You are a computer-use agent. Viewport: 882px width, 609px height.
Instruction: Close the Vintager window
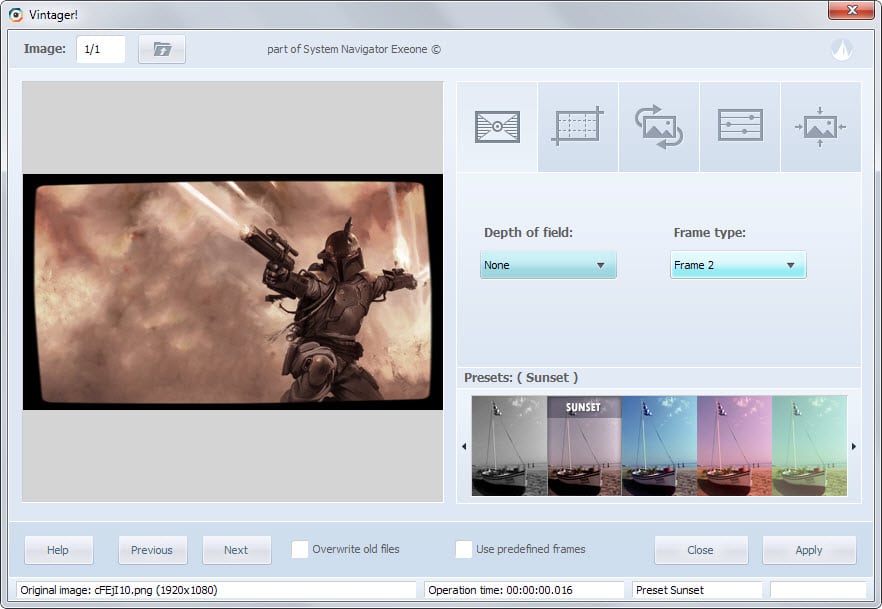click(x=851, y=10)
